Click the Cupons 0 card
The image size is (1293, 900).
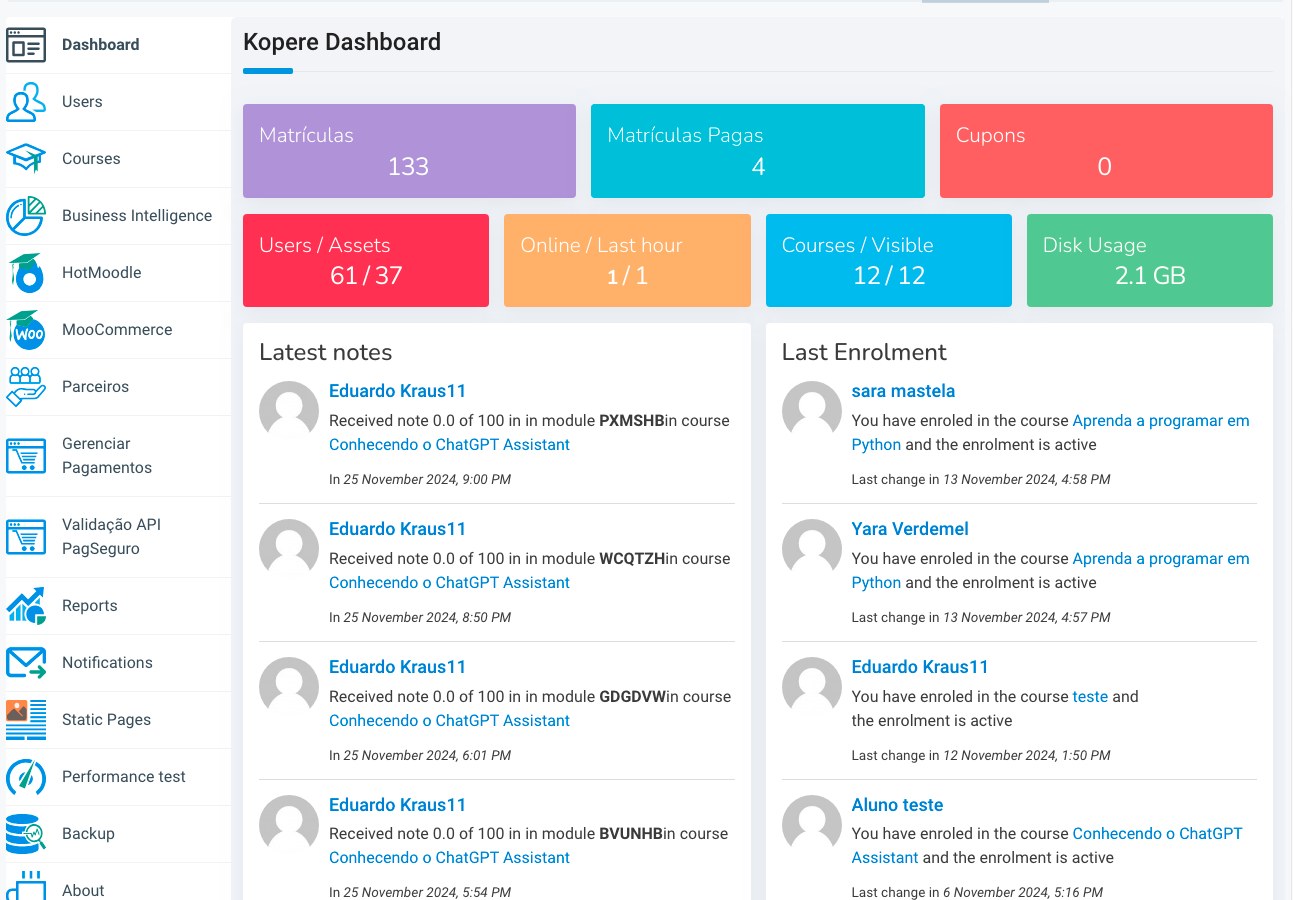[x=1106, y=151]
